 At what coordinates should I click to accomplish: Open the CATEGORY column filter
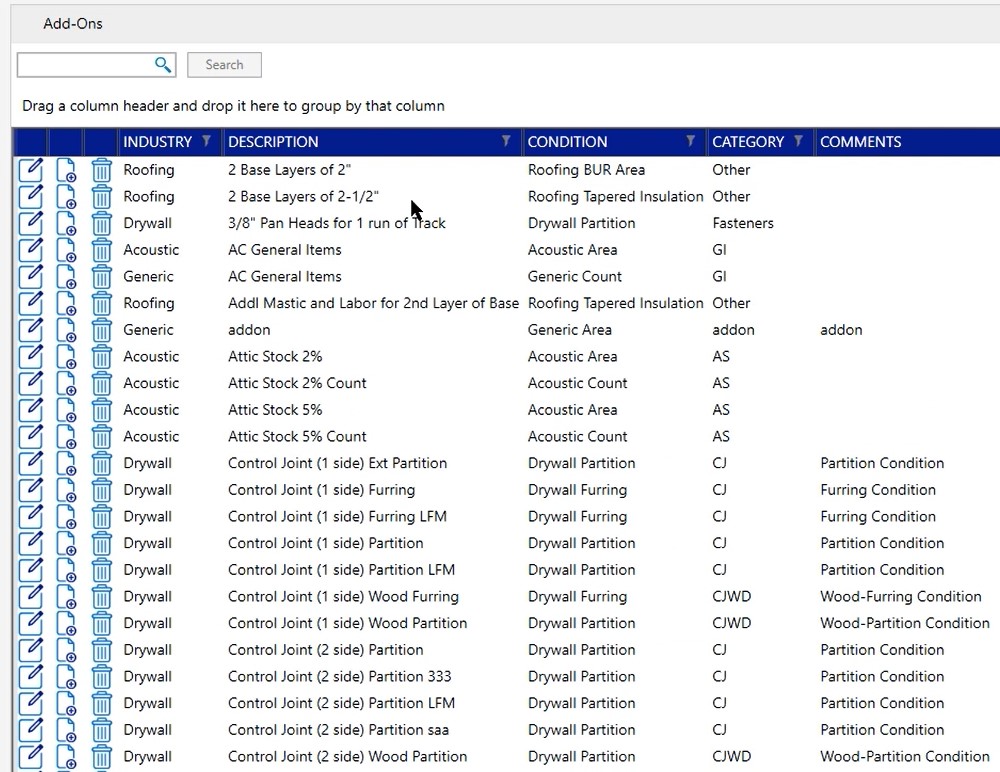coord(798,141)
